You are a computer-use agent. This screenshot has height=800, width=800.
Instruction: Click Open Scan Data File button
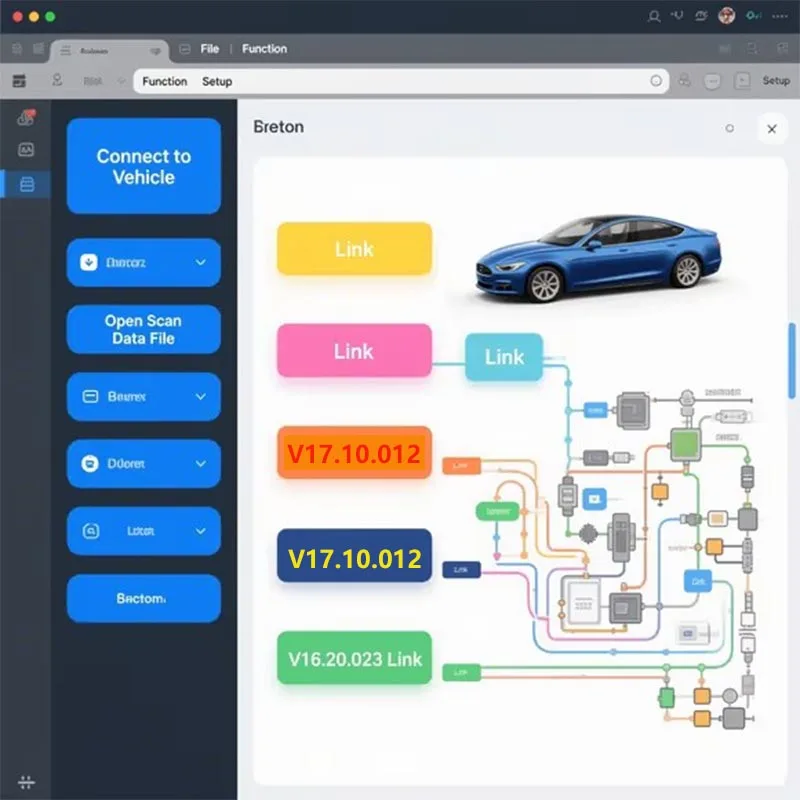pyautogui.click(x=143, y=330)
